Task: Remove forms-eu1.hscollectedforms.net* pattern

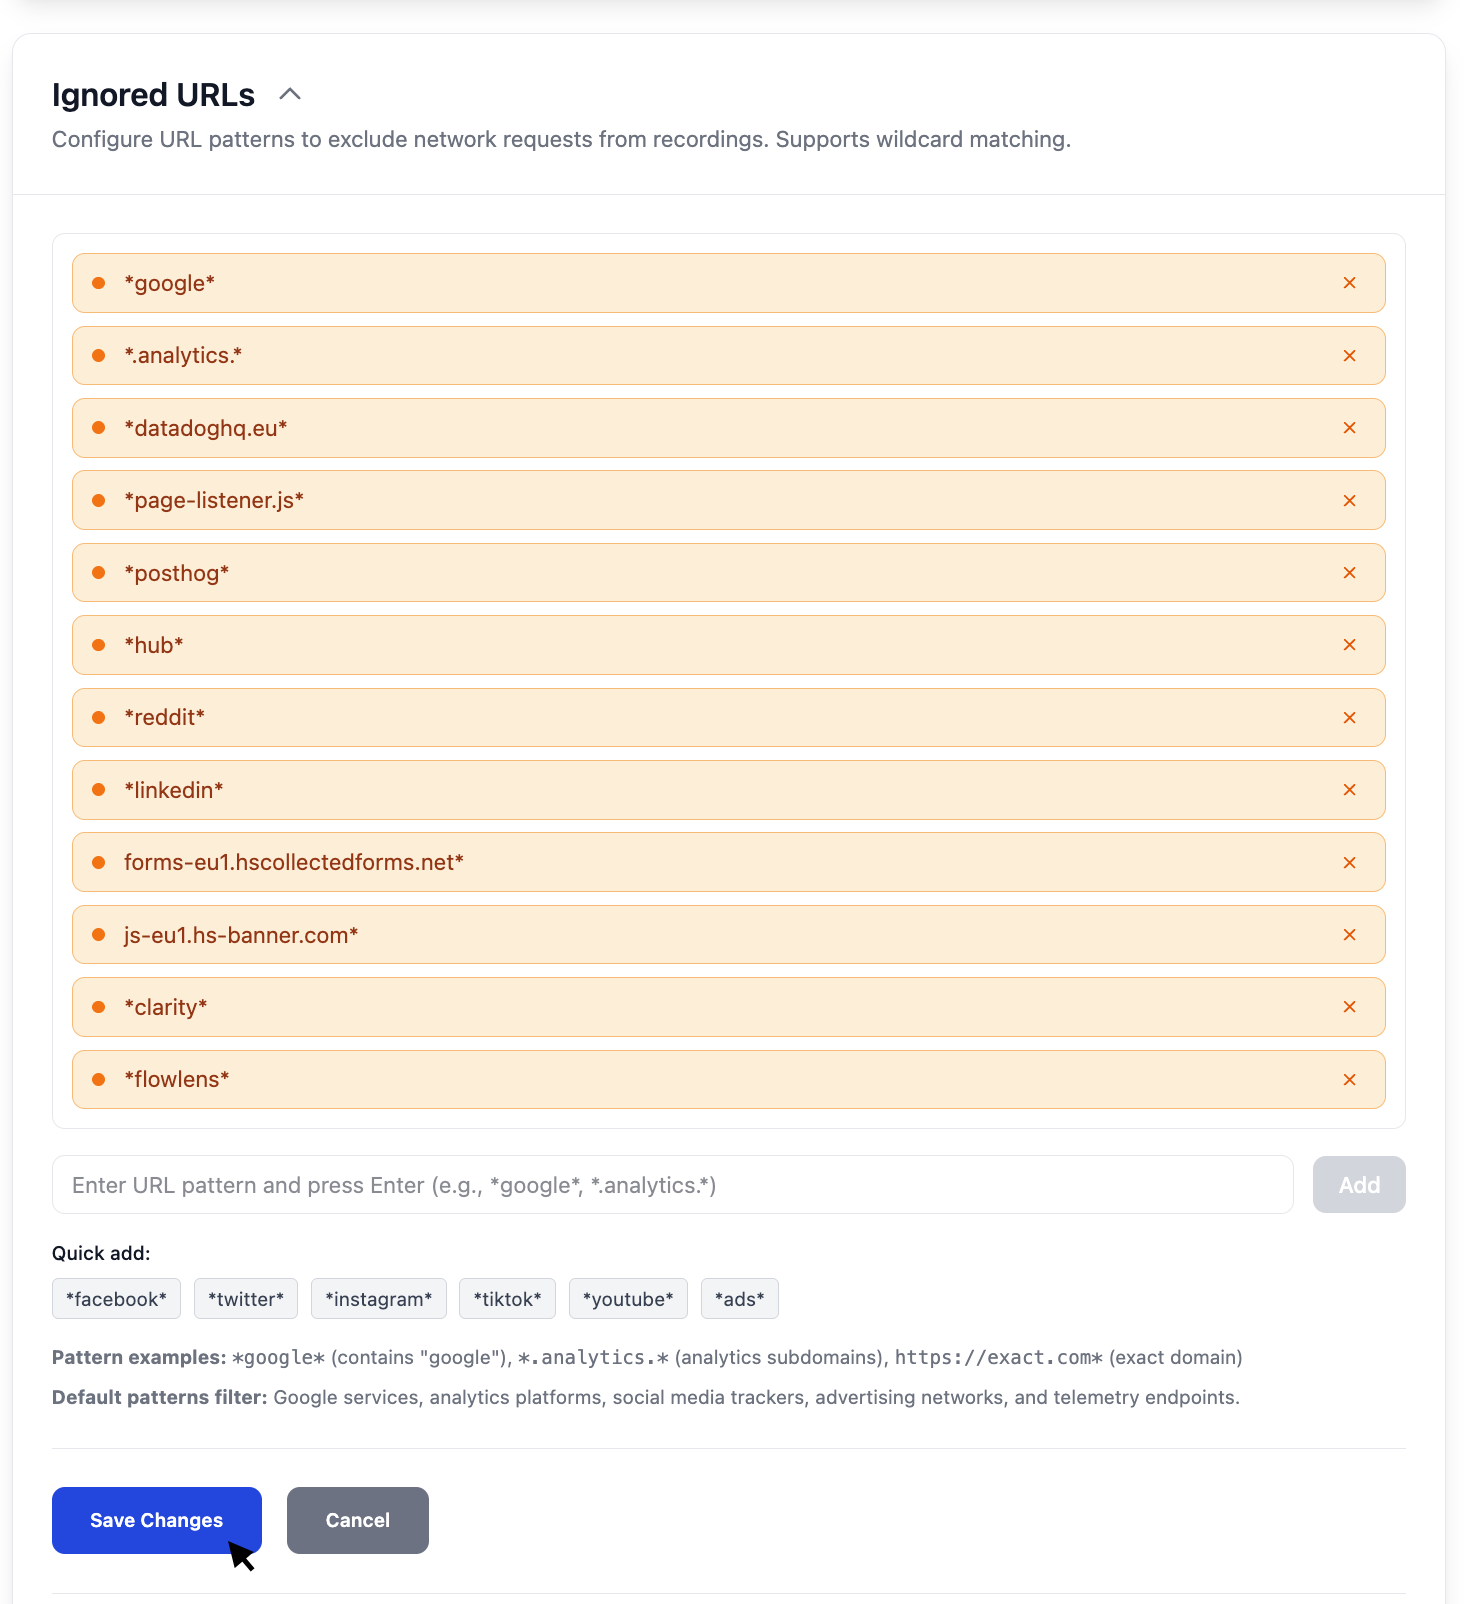Action: pyautogui.click(x=1349, y=863)
